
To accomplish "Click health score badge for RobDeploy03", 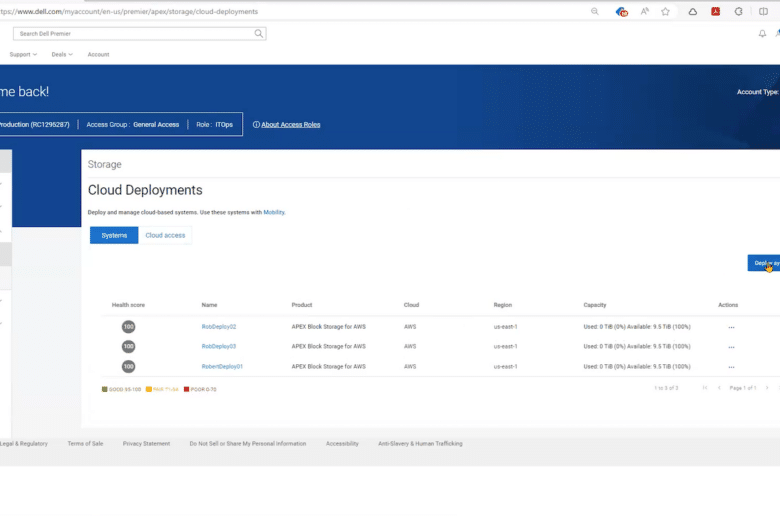I will coord(128,346).
